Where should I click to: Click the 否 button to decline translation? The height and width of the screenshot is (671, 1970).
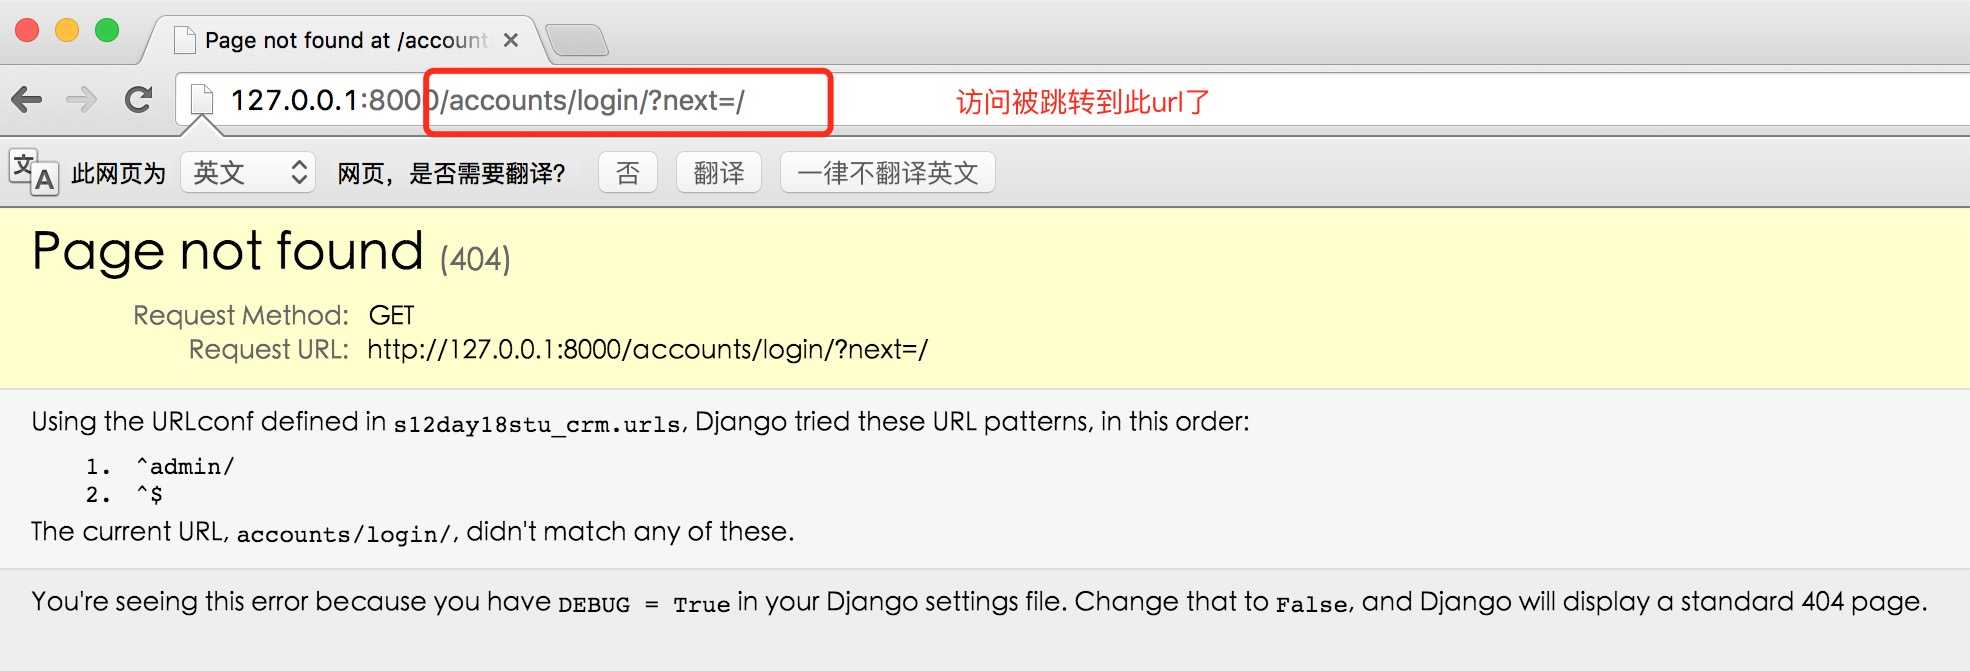628,173
